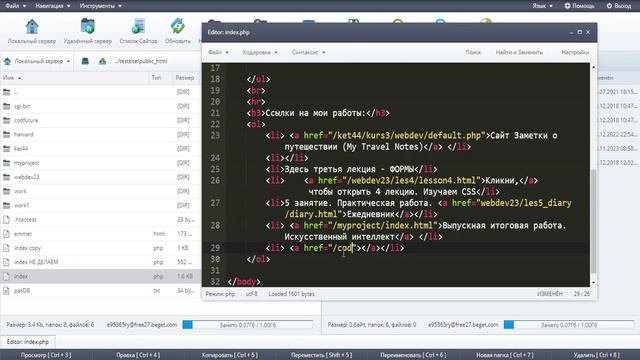
Task: Sort by the Тип column header
Action: coord(156,78)
